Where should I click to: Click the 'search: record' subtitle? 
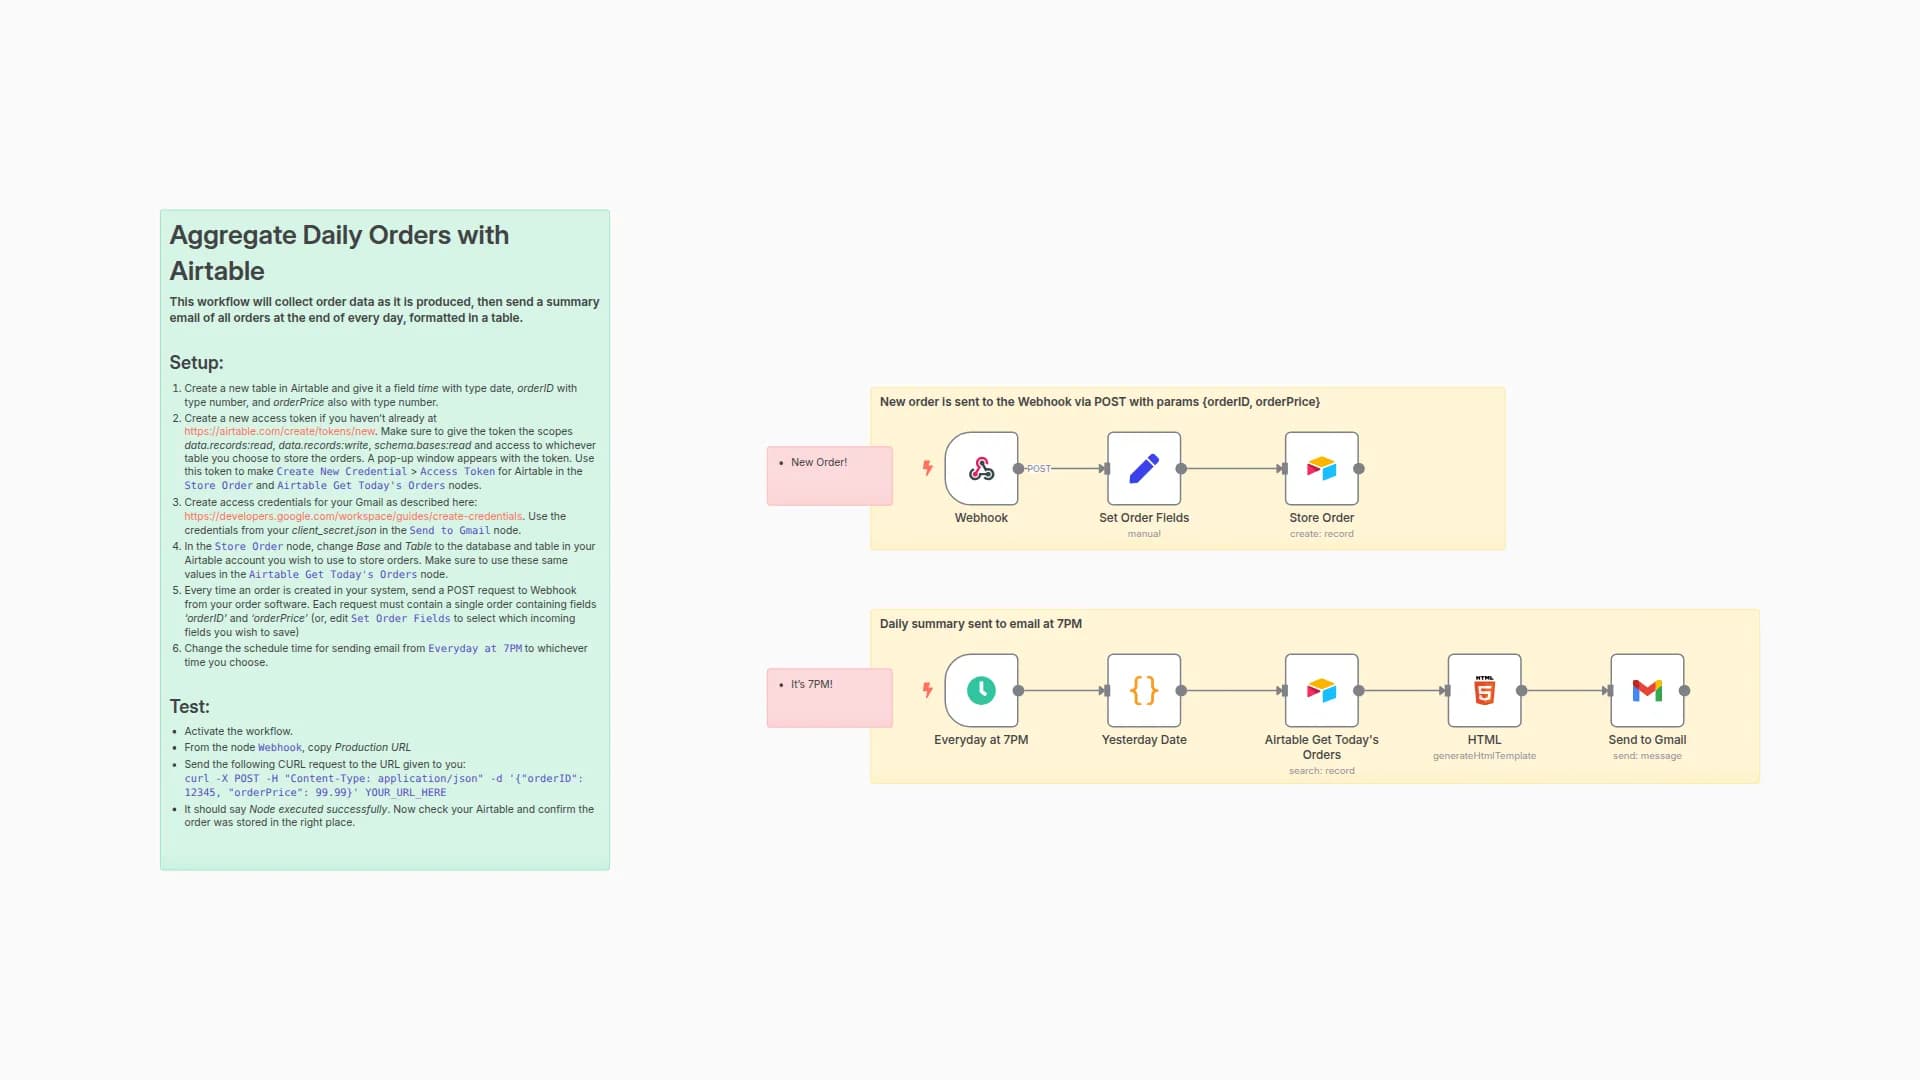(1321, 771)
